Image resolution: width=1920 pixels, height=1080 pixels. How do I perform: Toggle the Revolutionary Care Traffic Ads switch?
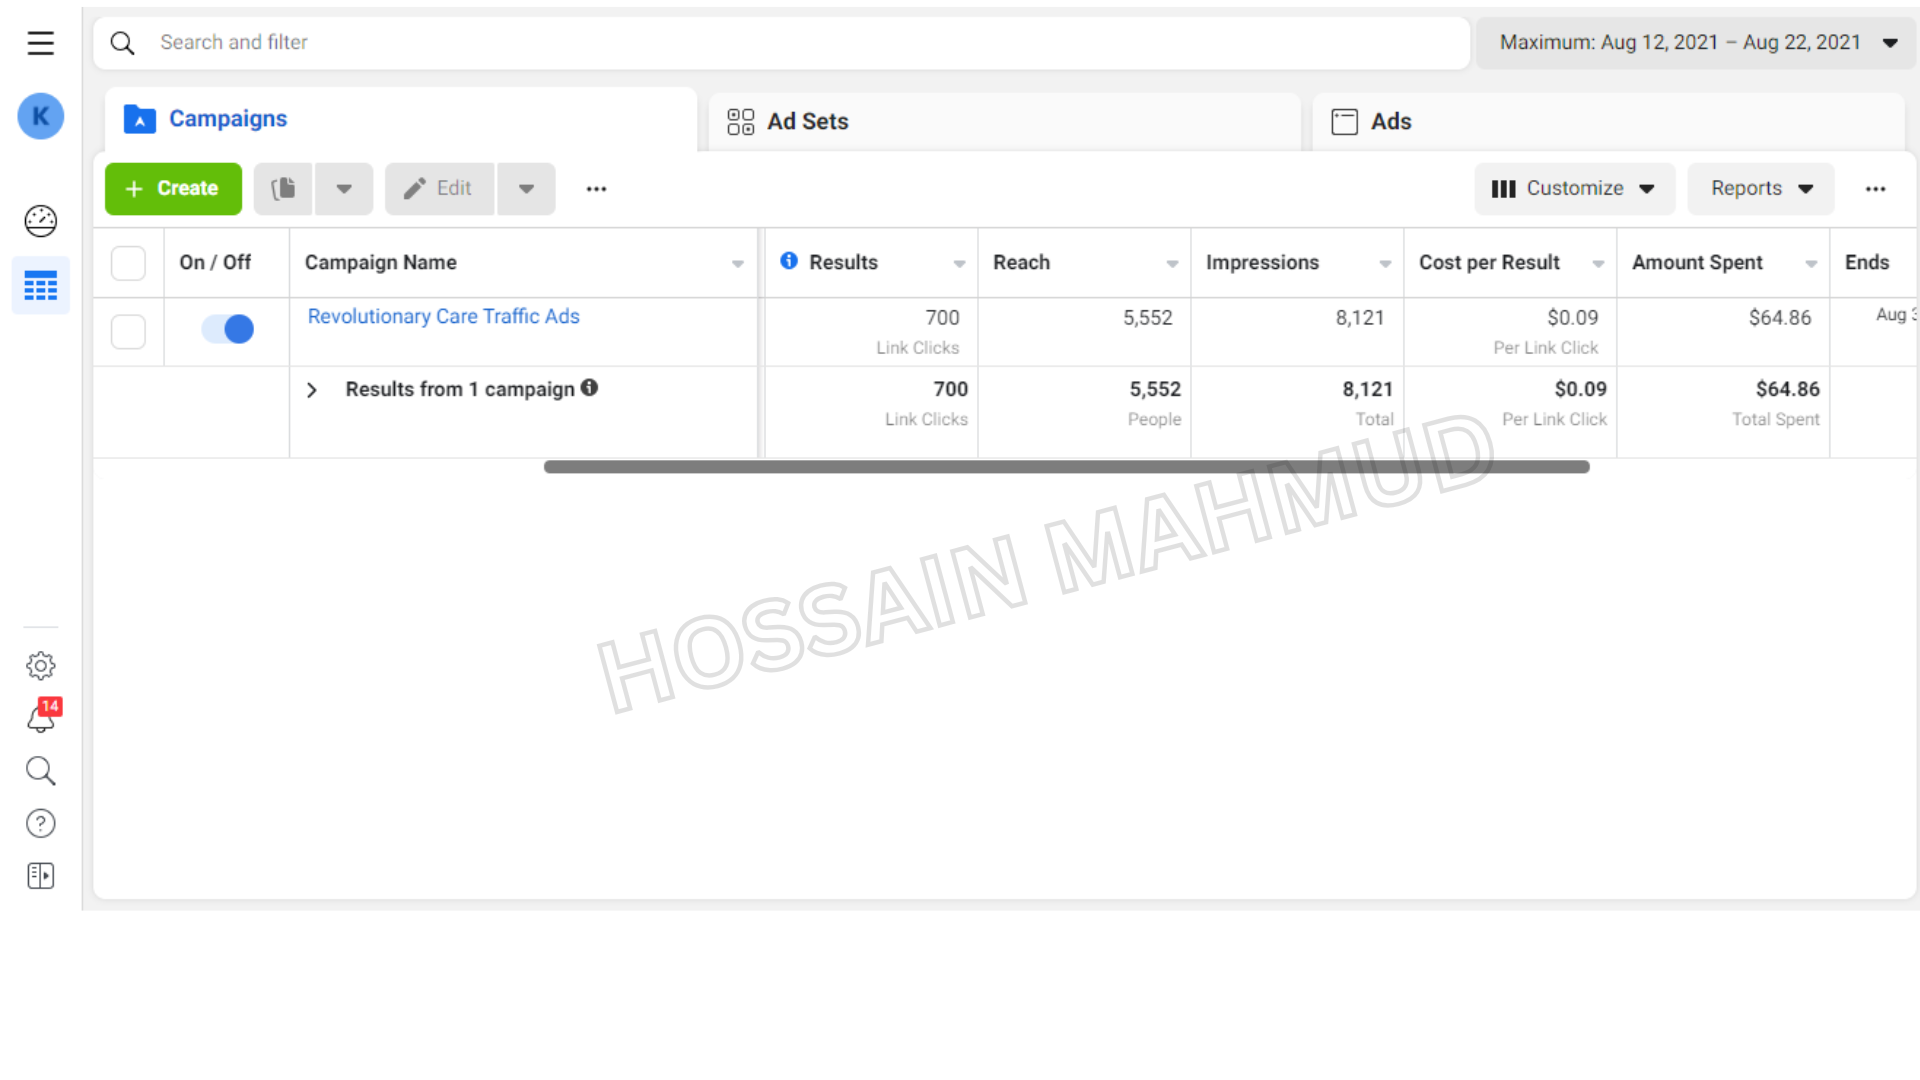click(228, 329)
